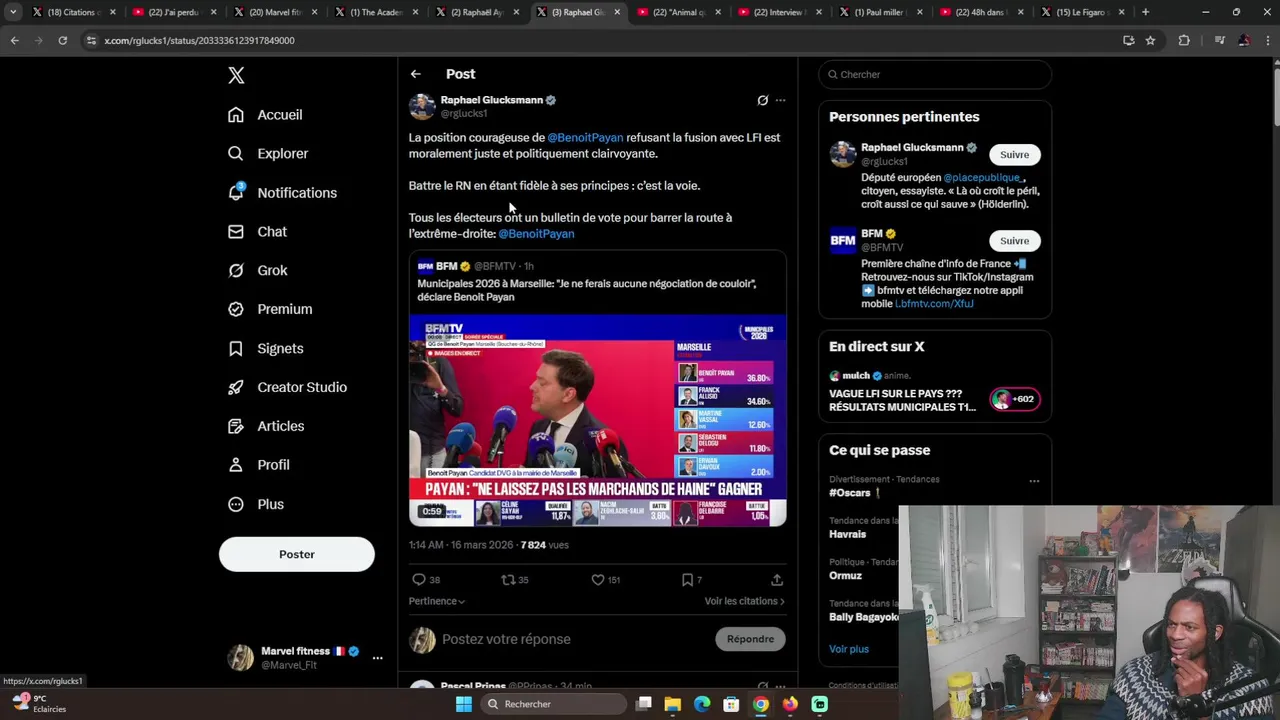1280x720 pixels.
Task: Open Notifications in sidebar
Action: [282, 193]
